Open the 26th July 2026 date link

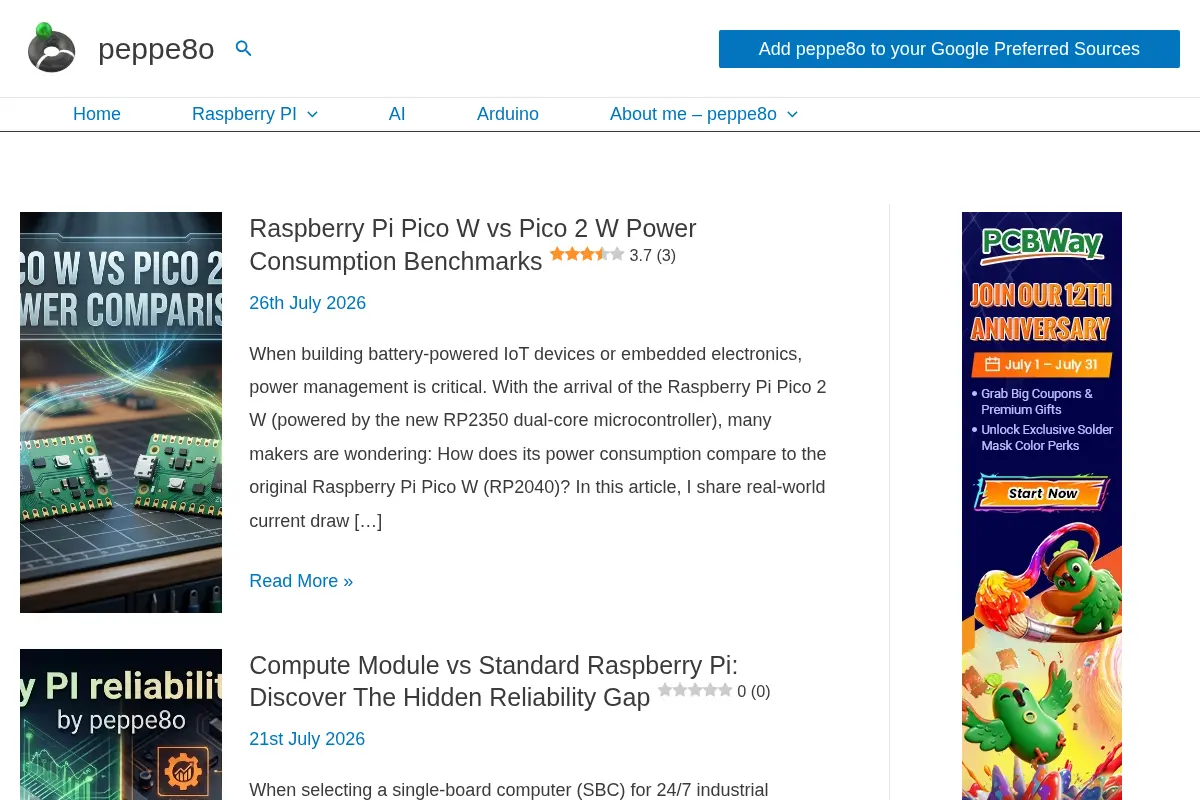tap(308, 303)
